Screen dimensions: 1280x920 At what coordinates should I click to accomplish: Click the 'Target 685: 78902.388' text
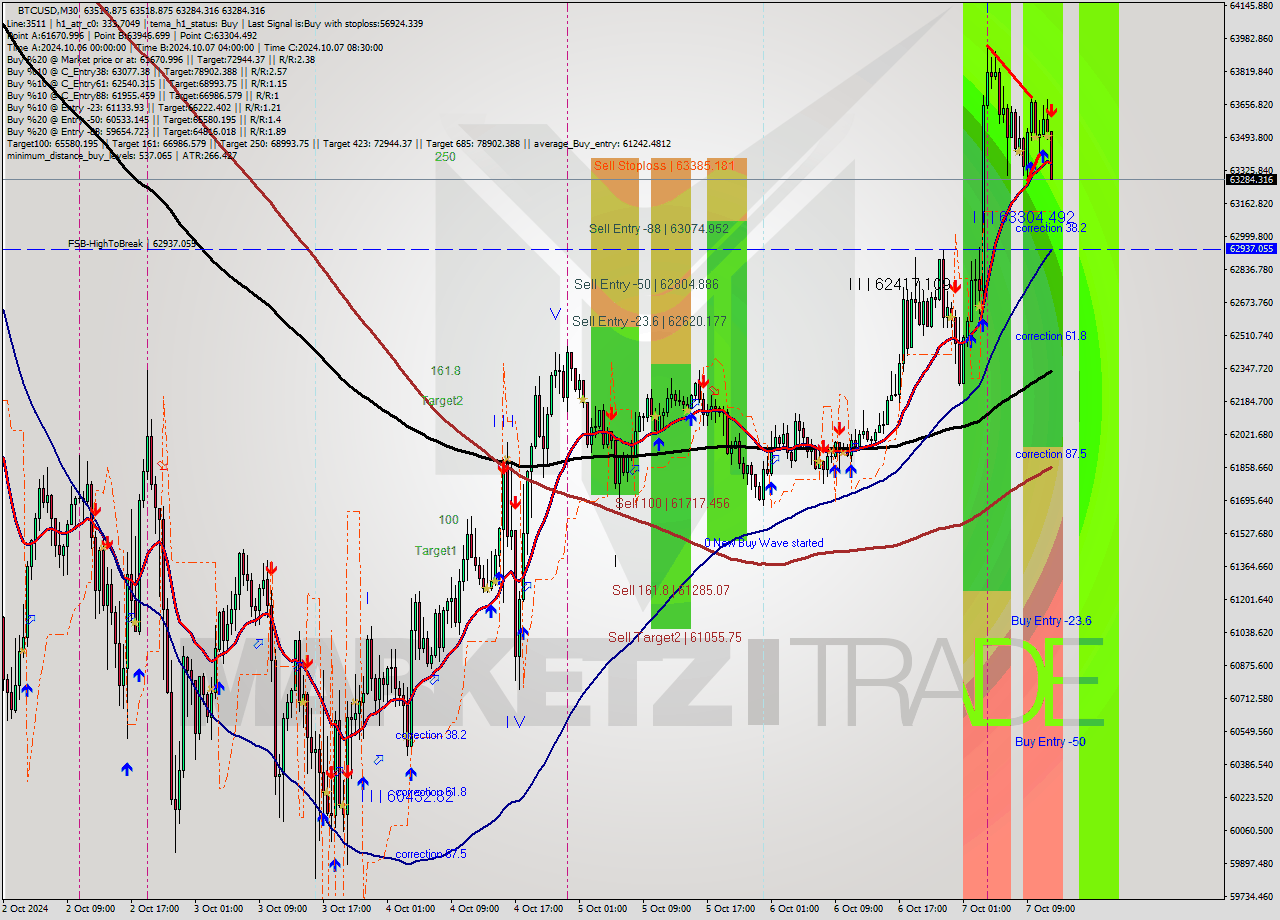[x=484, y=144]
